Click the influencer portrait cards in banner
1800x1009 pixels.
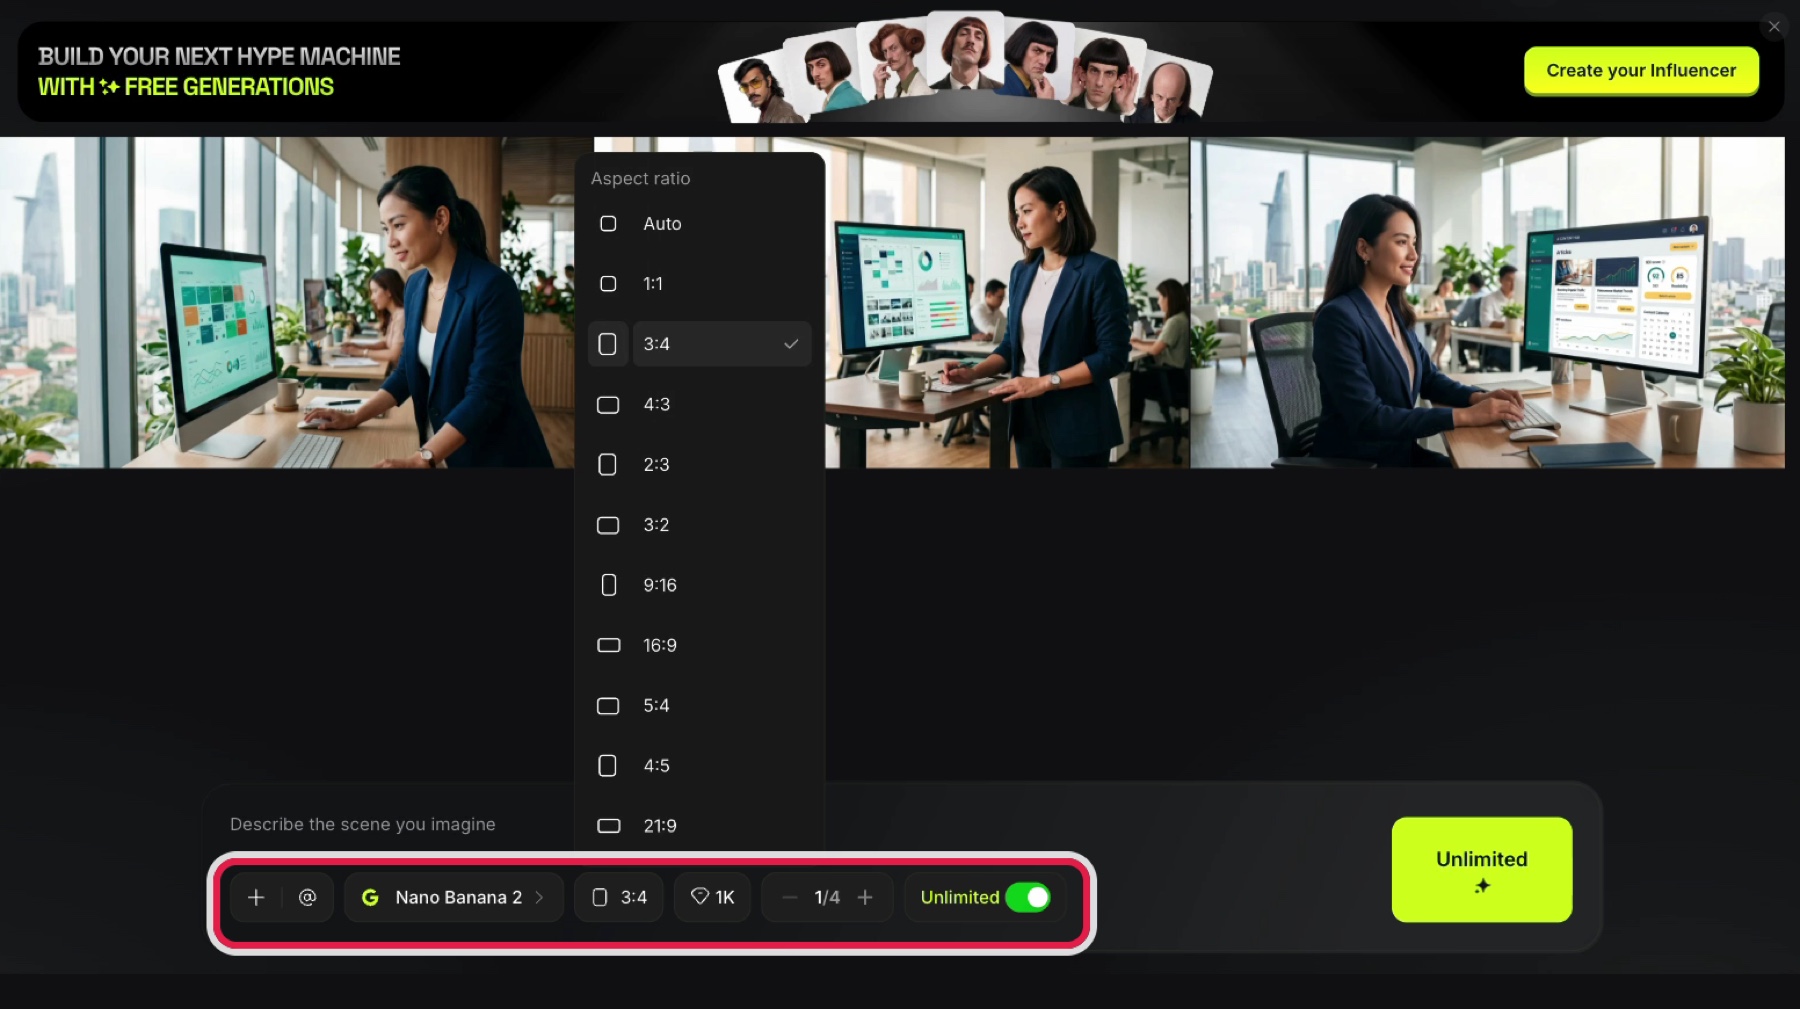(965, 68)
